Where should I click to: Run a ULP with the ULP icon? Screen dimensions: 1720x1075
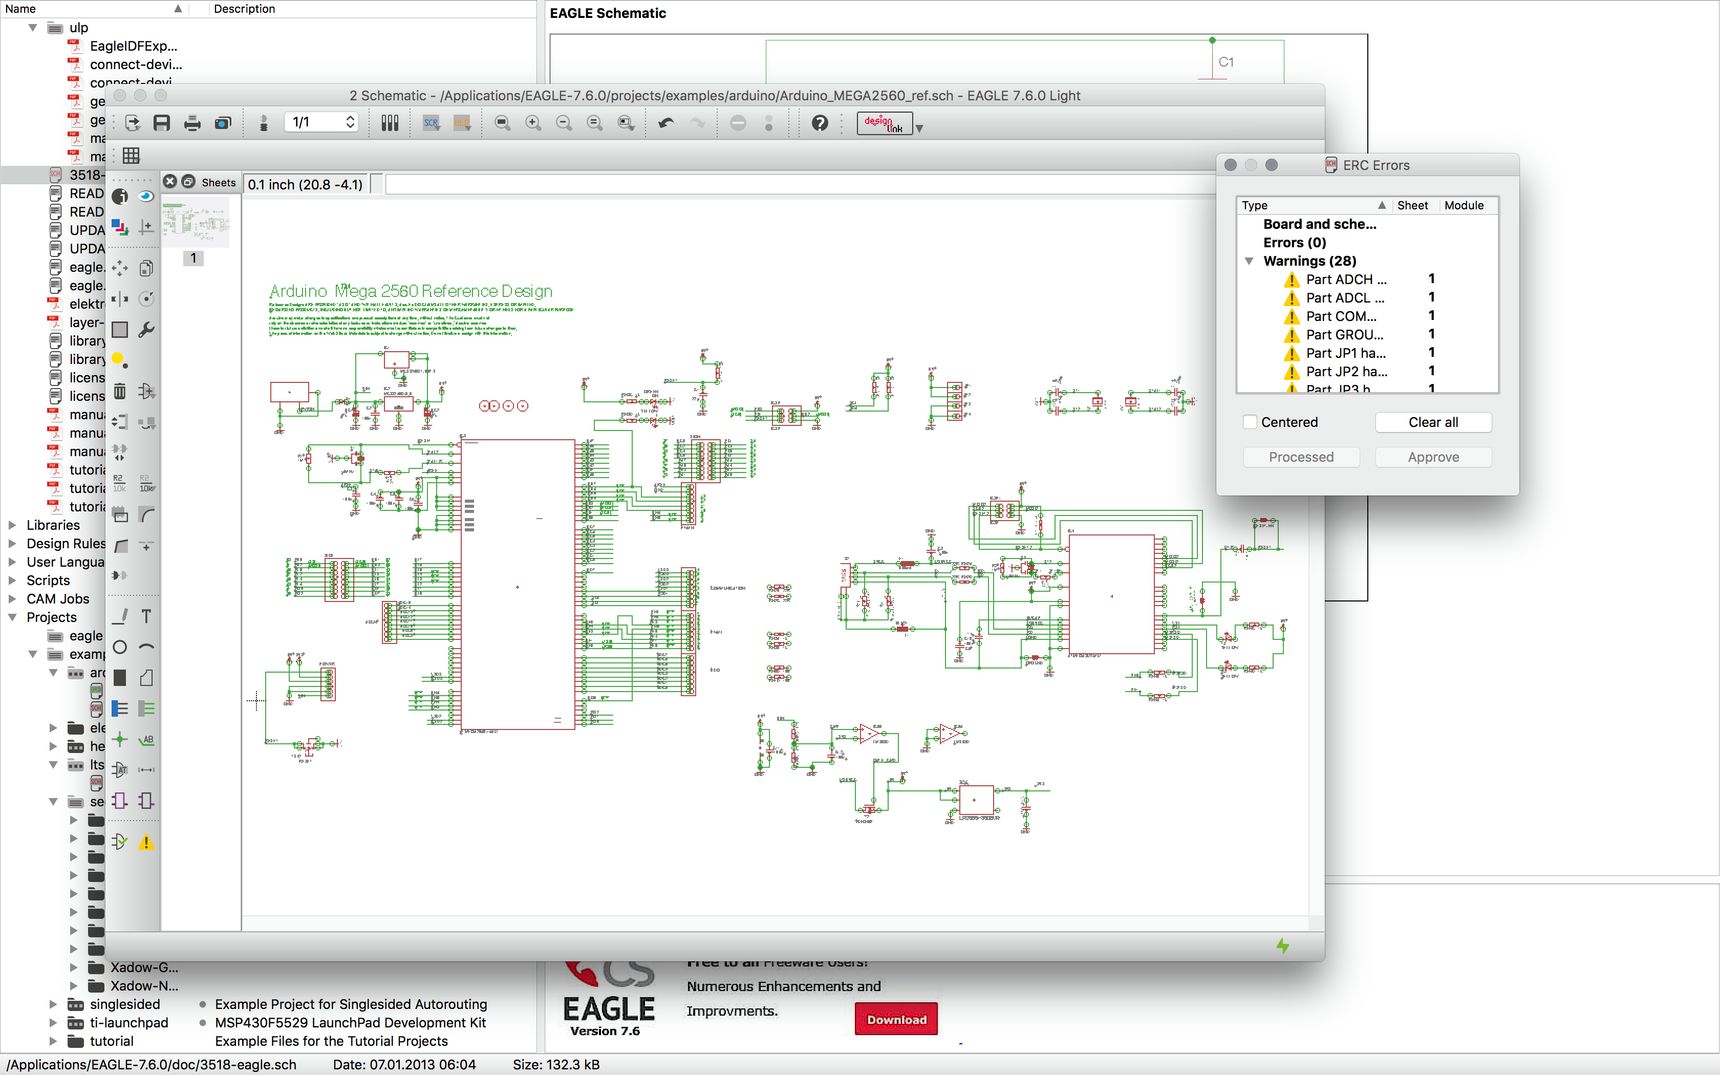(x=462, y=123)
